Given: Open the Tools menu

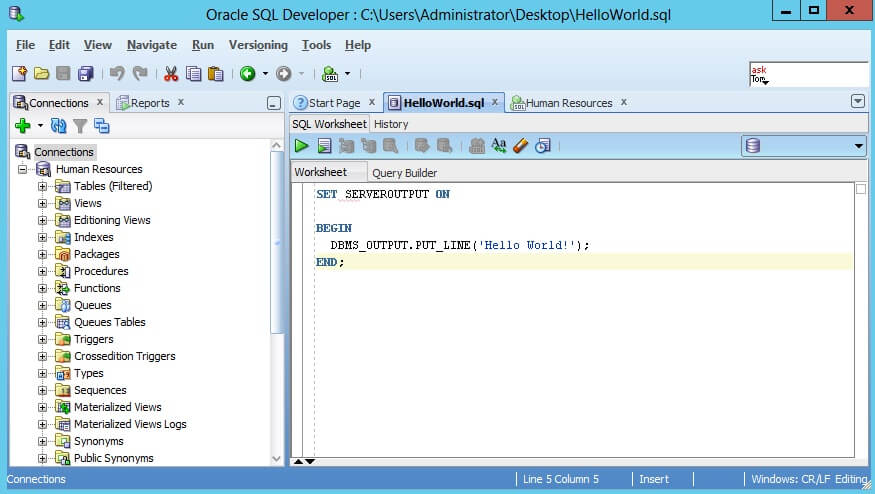Looking at the screenshot, I should (316, 45).
